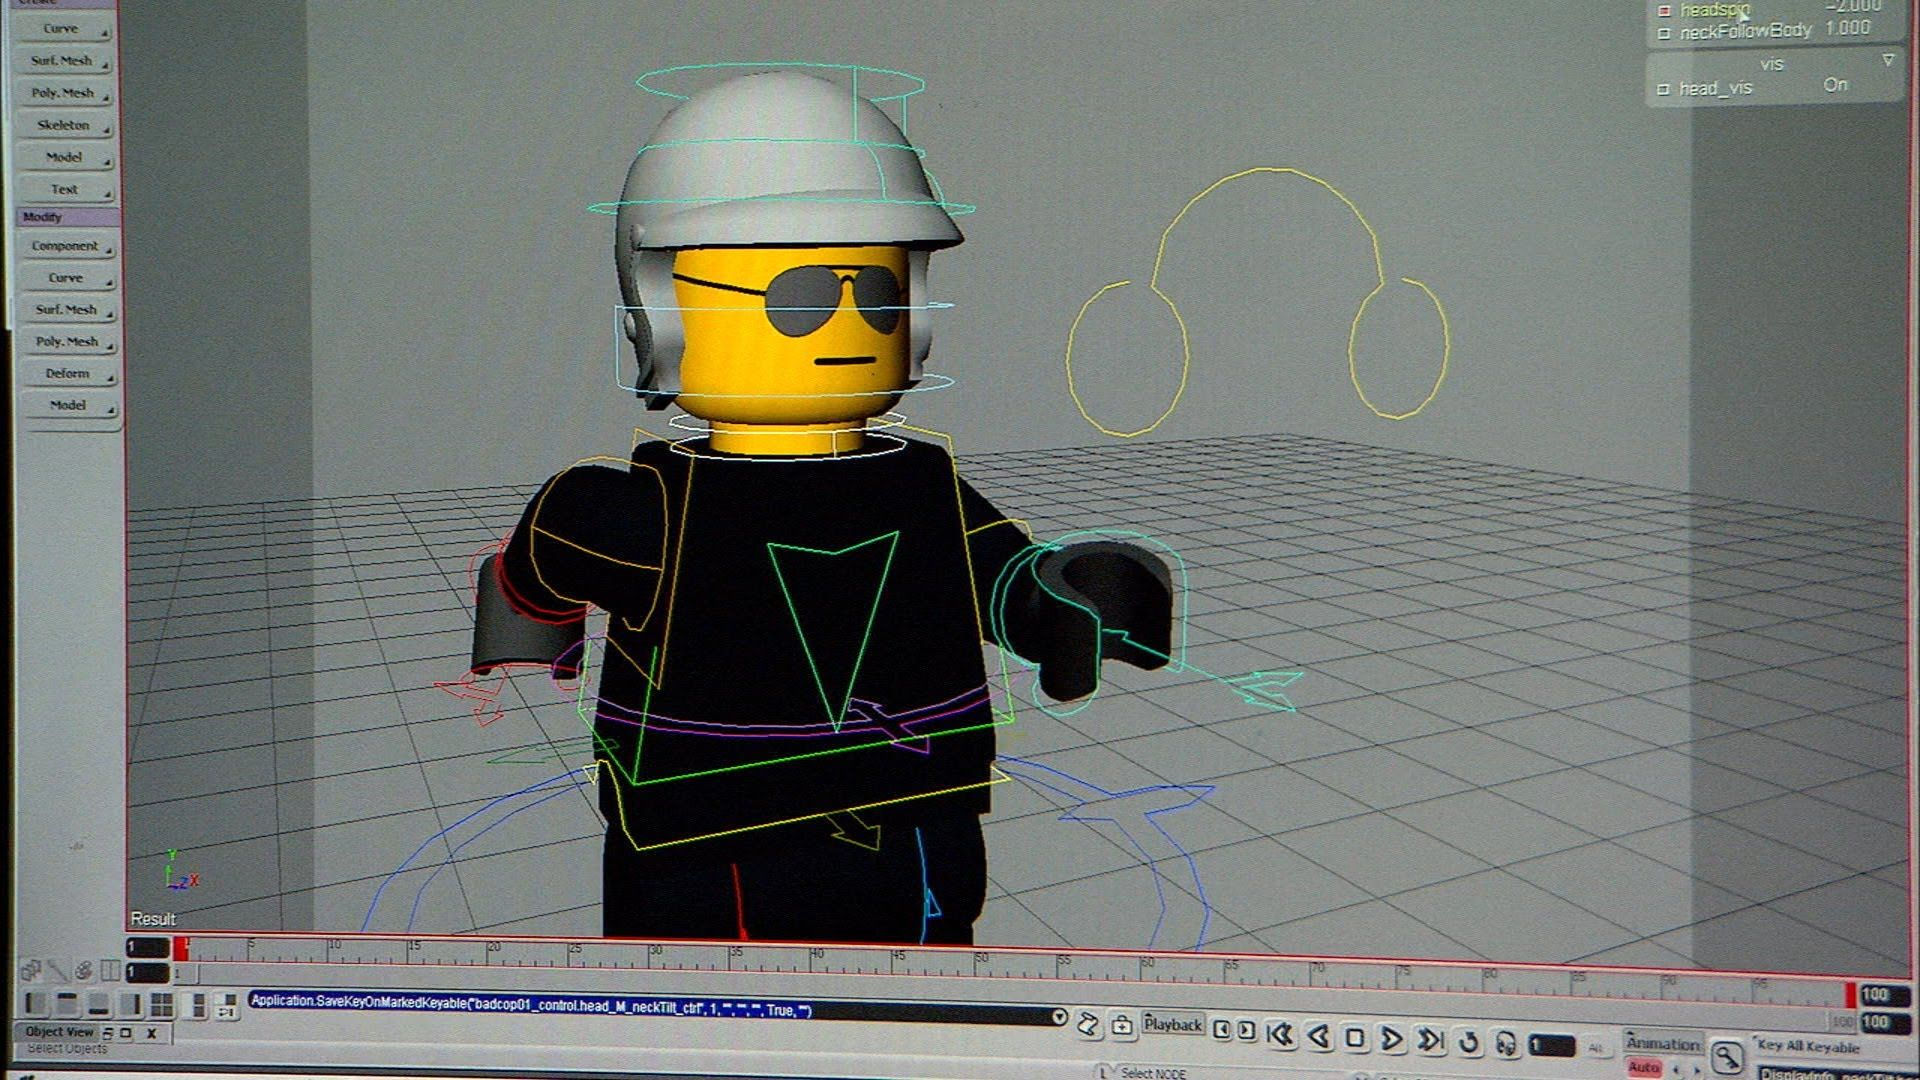Open the Curve create menu
This screenshot has height=1080, width=1920.
[x=62, y=29]
